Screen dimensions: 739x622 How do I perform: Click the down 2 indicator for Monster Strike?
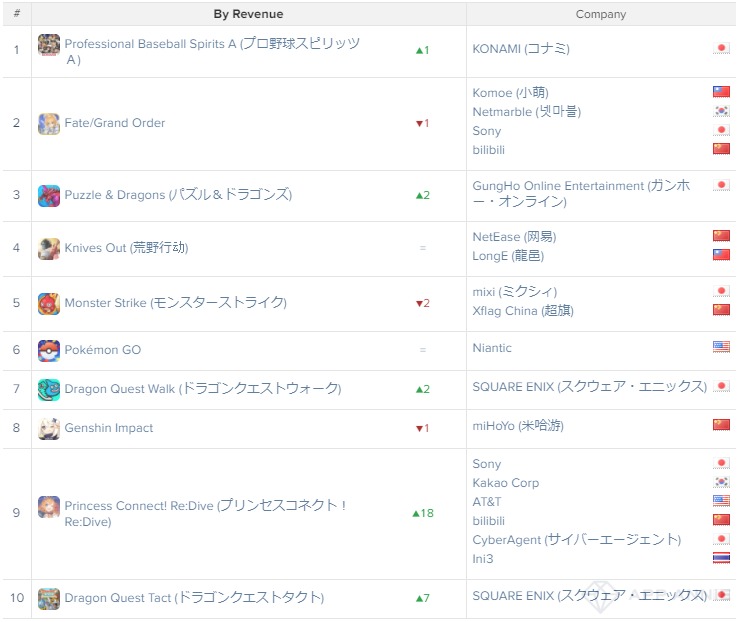pyautogui.click(x=423, y=303)
